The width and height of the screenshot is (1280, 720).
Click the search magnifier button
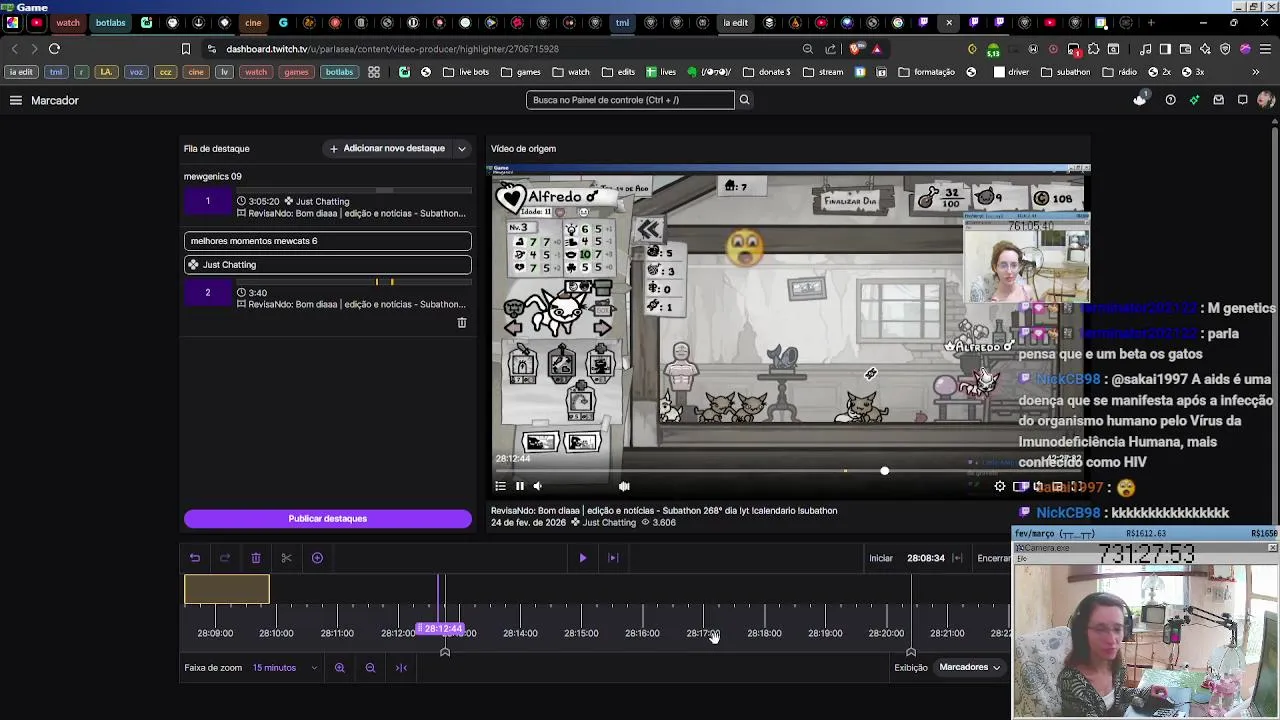(x=744, y=100)
